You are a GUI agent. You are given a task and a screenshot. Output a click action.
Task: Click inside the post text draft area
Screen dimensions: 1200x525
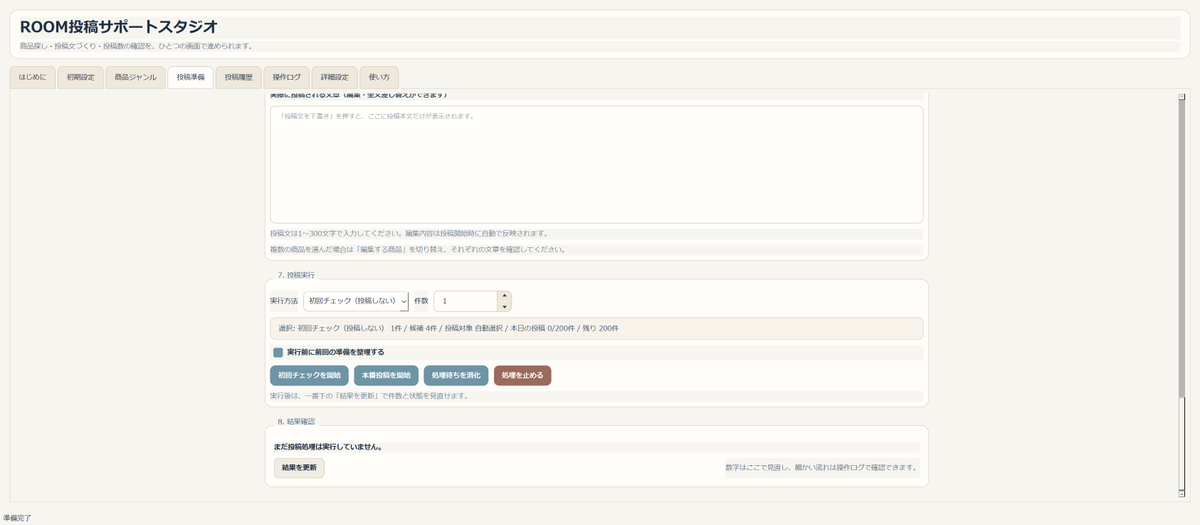pyautogui.click(x=596, y=164)
